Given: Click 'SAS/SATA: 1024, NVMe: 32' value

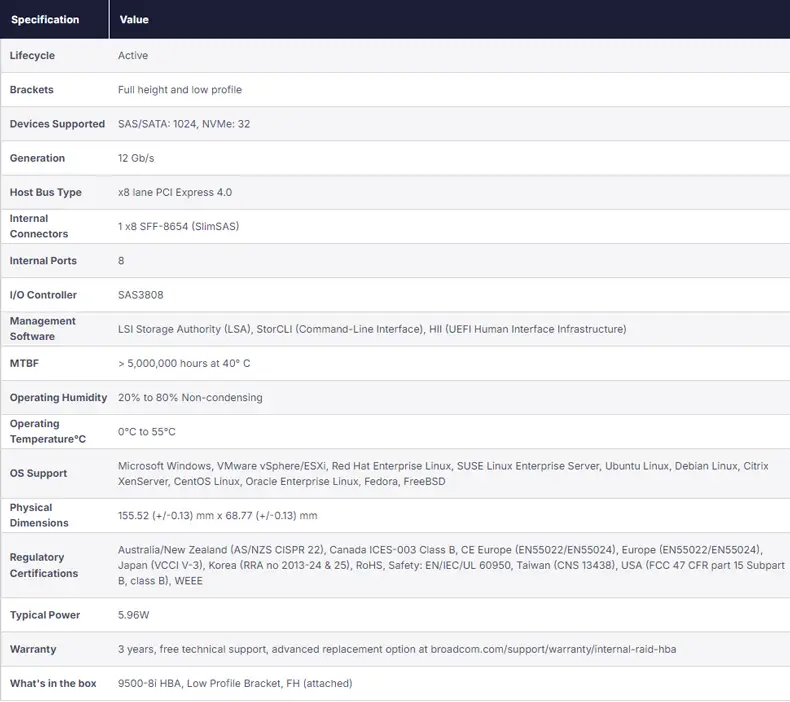Looking at the screenshot, I should coord(184,124).
